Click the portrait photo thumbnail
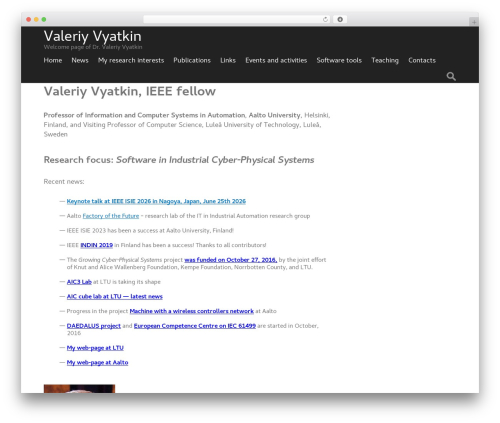Viewport: 500px width, 423px height. [79, 389]
